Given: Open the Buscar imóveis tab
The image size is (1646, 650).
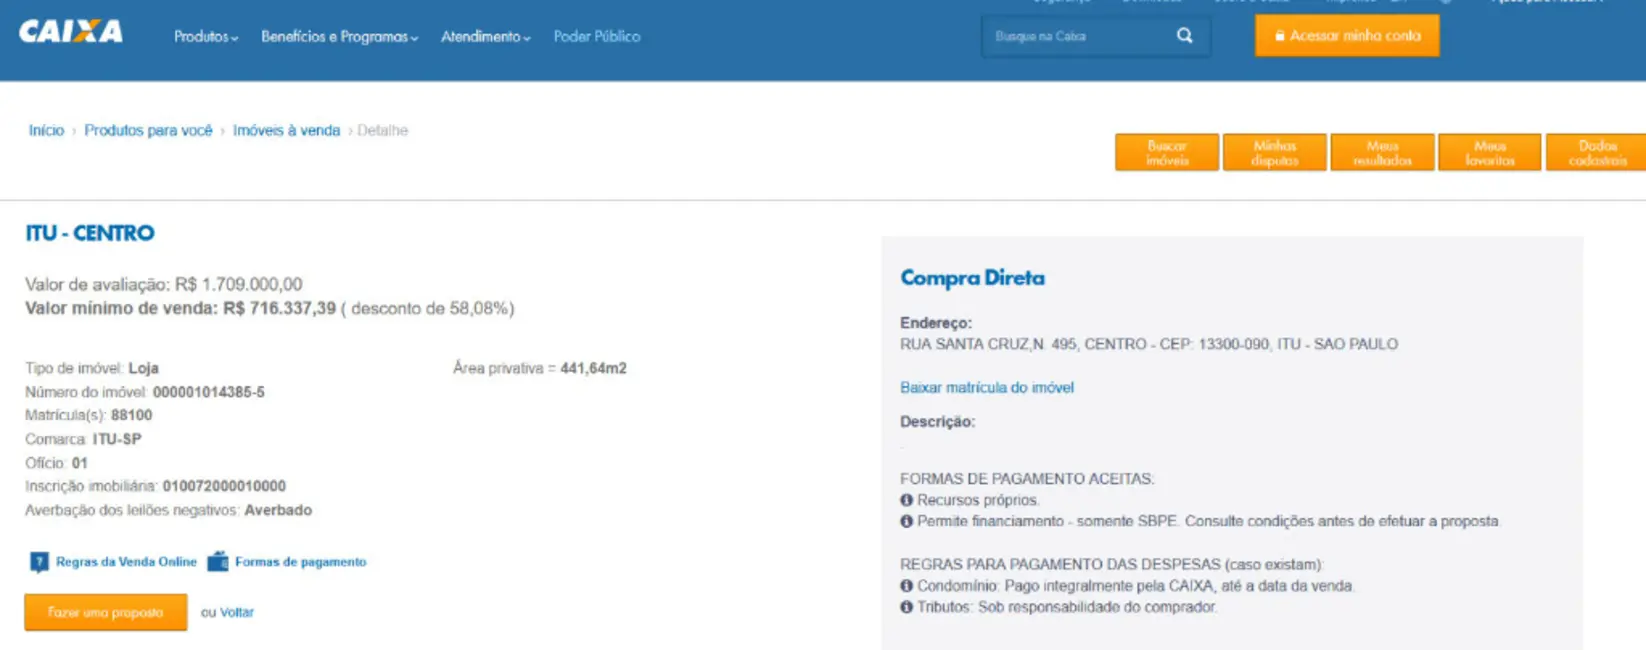Looking at the screenshot, I should pos(1166,153).
